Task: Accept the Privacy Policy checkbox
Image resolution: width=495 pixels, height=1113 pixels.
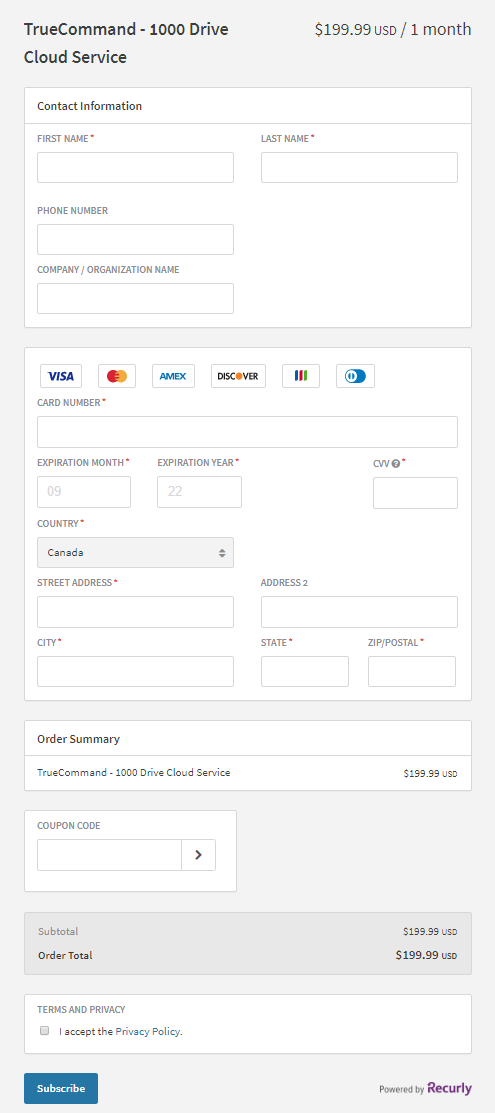Action: [x=45, y=1031]
